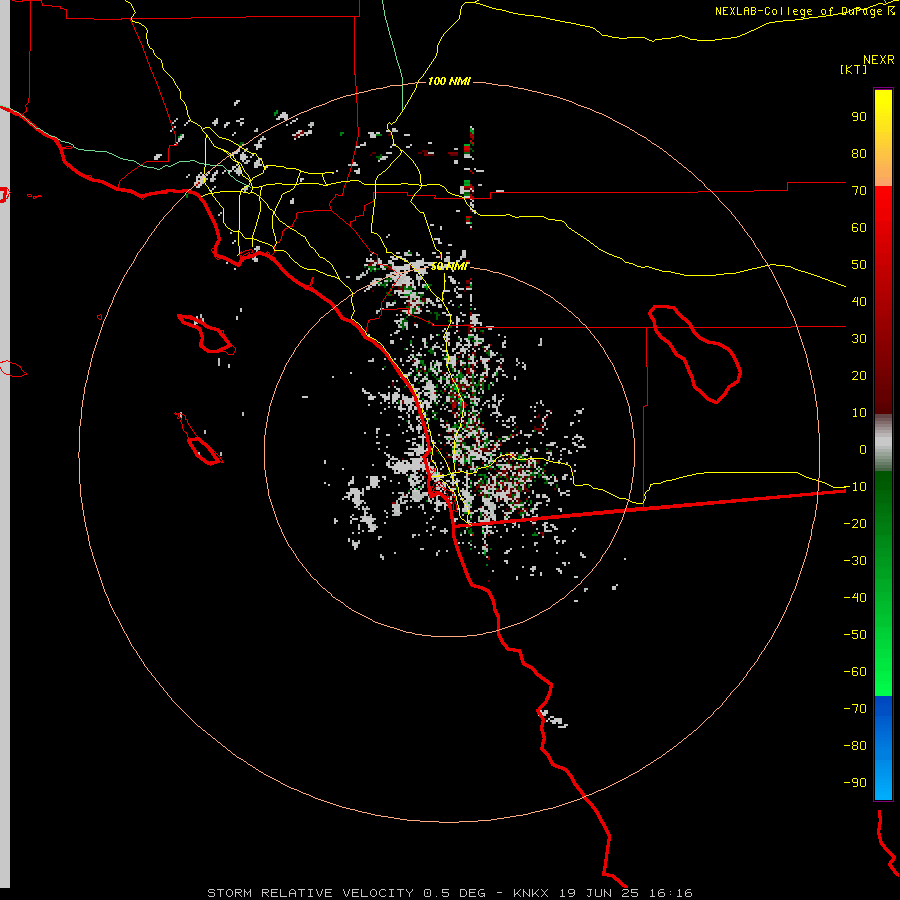Click the -10 value on the velocity scale
The image size is (900, 900).
[x=855, y=487]
